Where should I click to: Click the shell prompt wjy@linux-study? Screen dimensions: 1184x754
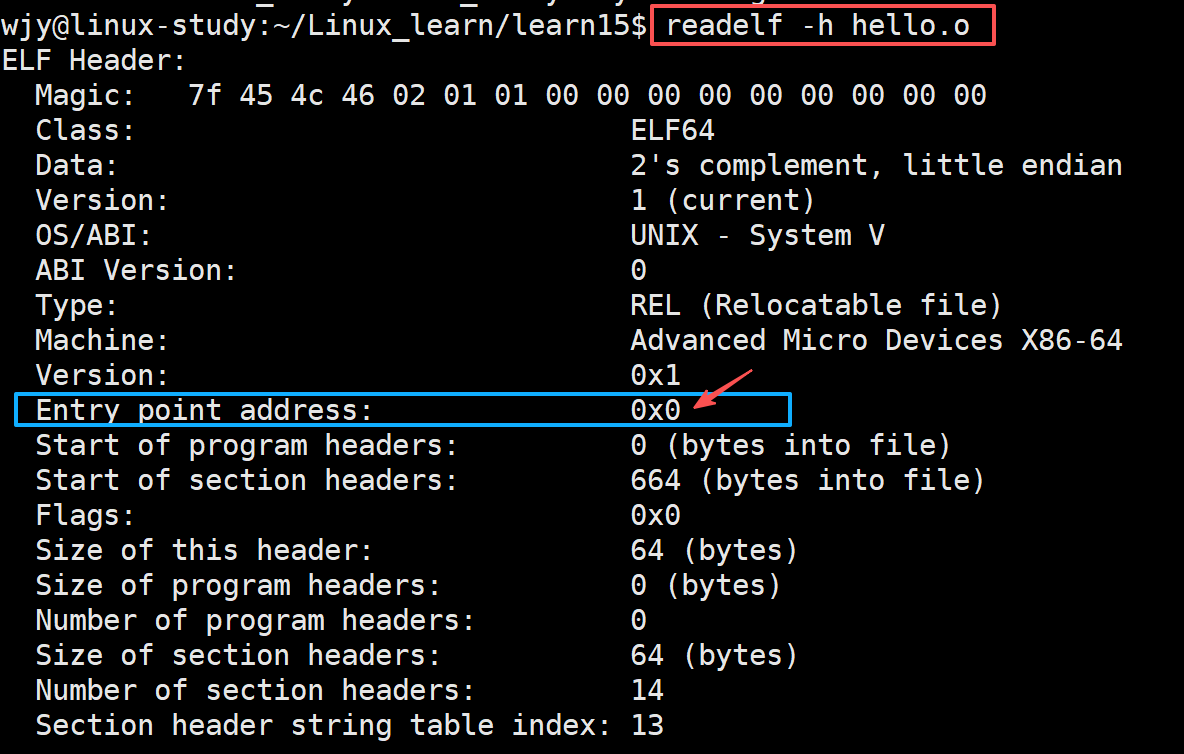(x=128, y=26)
